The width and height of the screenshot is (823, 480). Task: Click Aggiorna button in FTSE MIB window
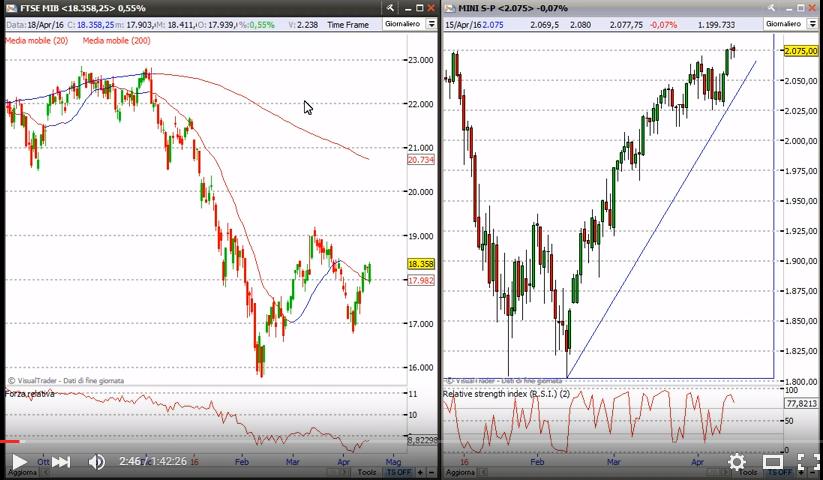[22, 473]
